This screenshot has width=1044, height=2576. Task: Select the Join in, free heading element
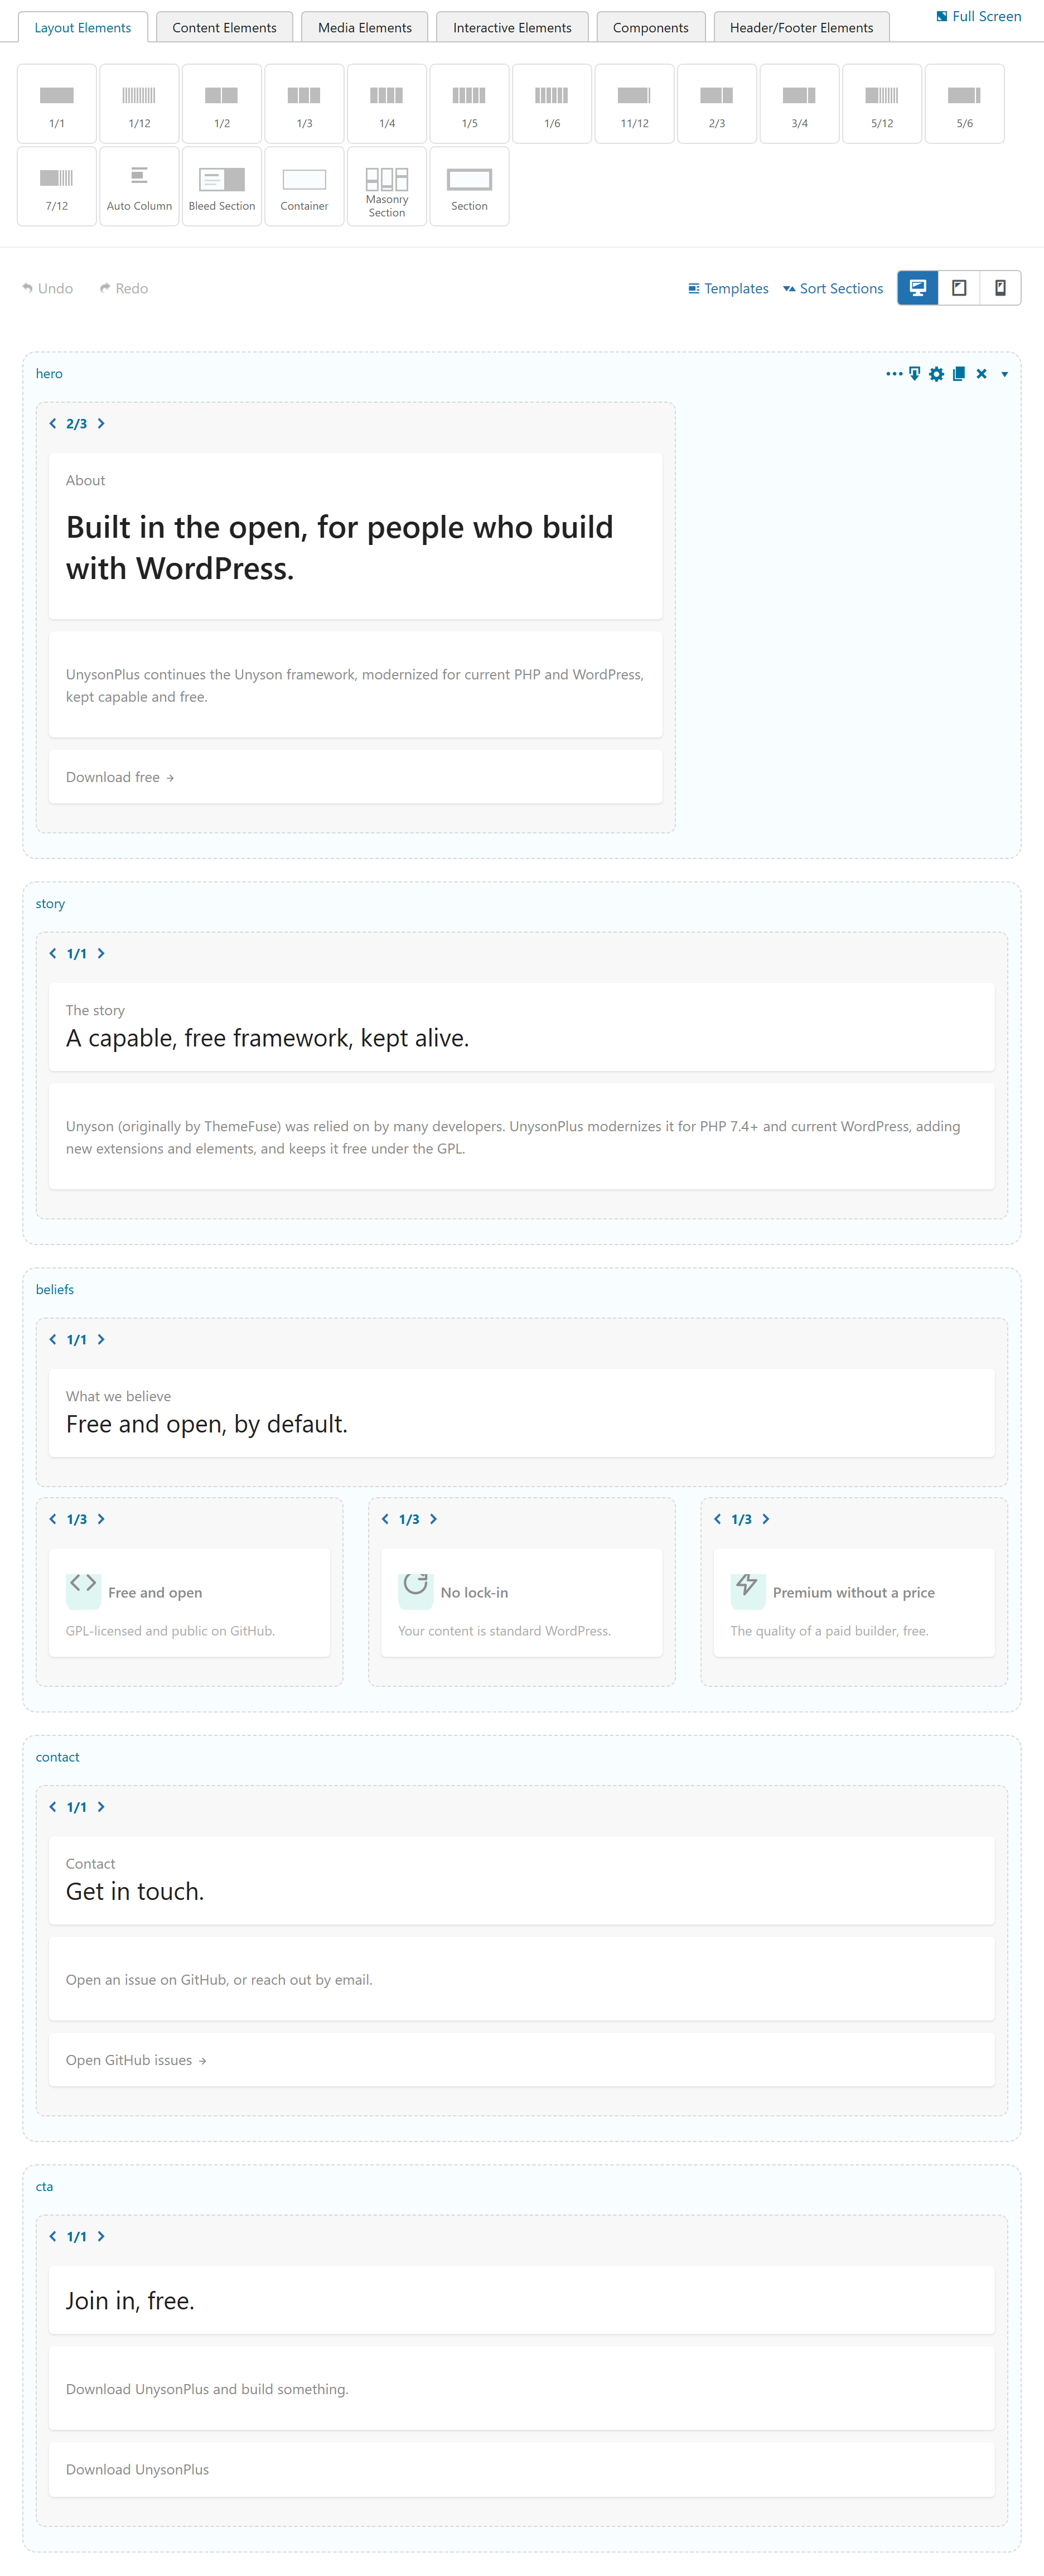click(522, 2300)
